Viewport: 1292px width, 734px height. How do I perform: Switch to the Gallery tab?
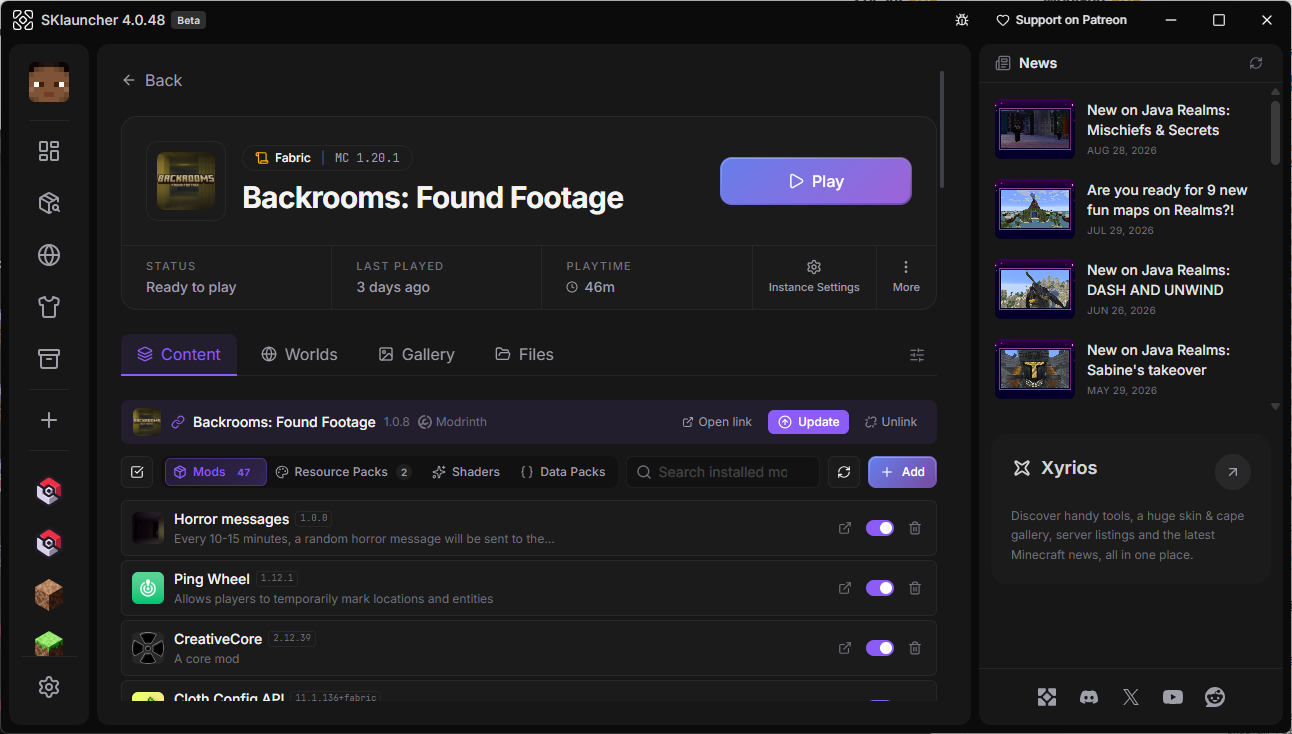tap(416, 355)
